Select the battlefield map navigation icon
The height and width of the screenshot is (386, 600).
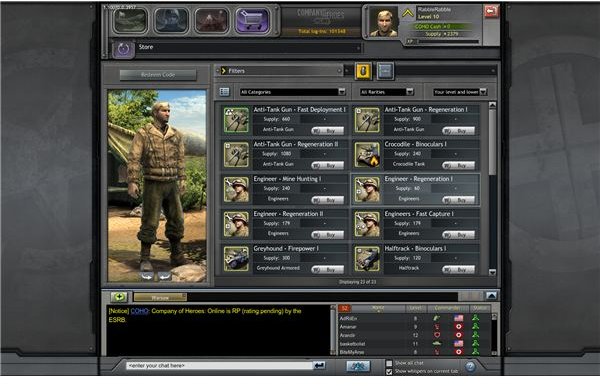click(x=130, y=20)
